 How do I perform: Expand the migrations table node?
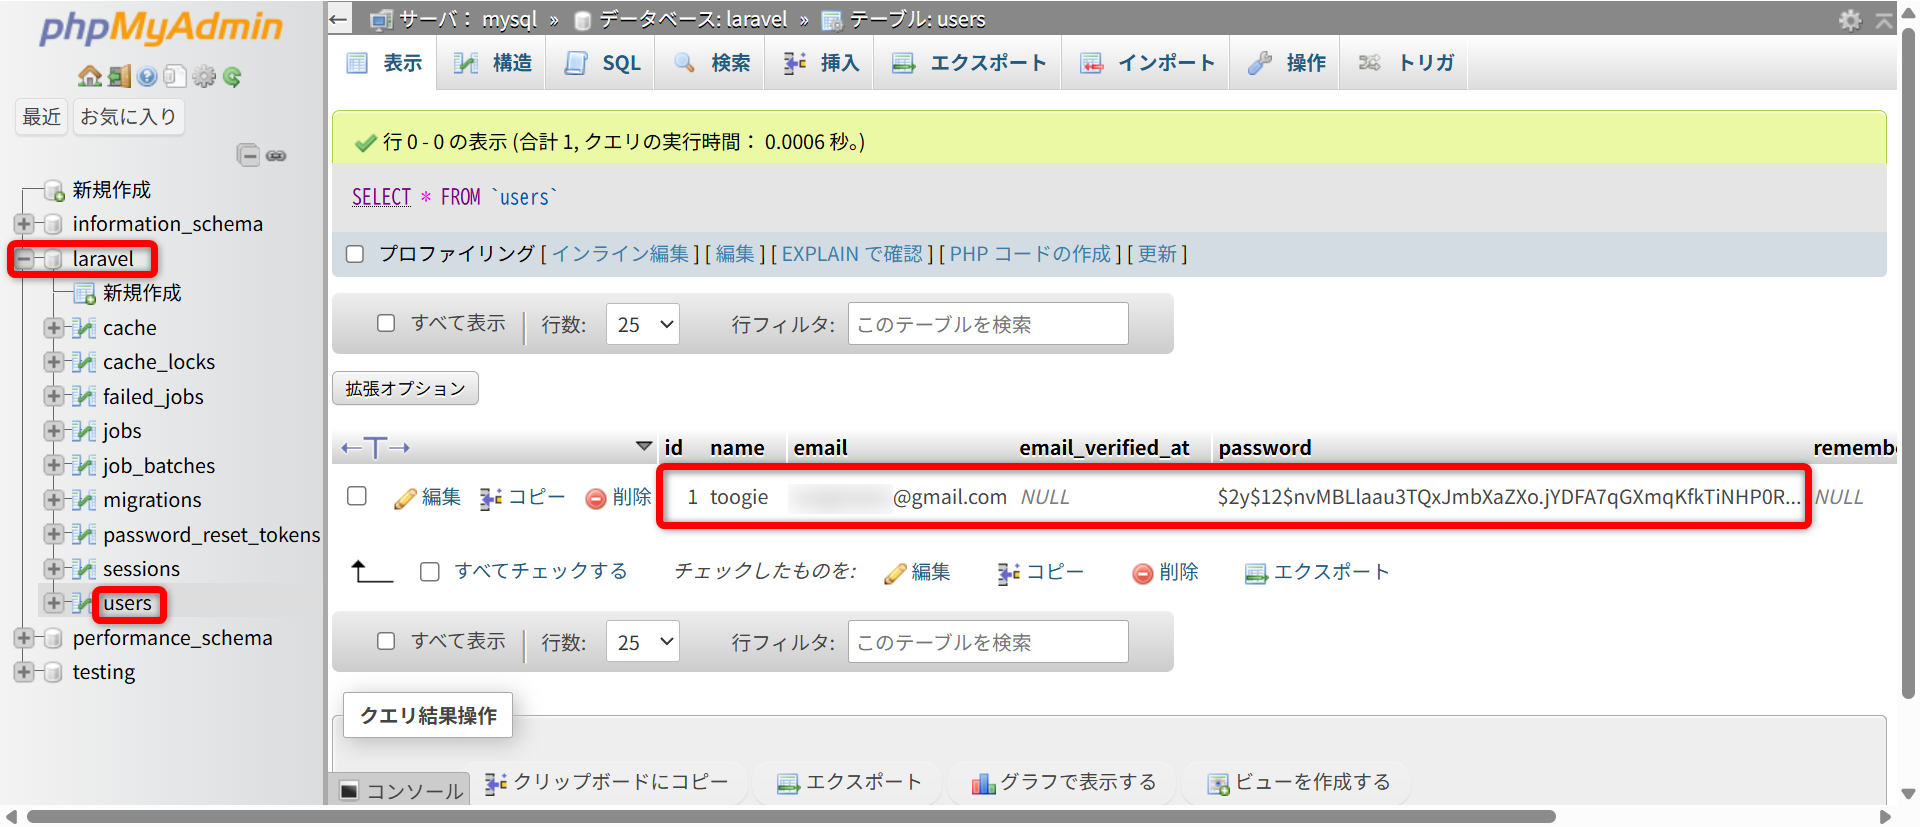click(x=54, y=500)
